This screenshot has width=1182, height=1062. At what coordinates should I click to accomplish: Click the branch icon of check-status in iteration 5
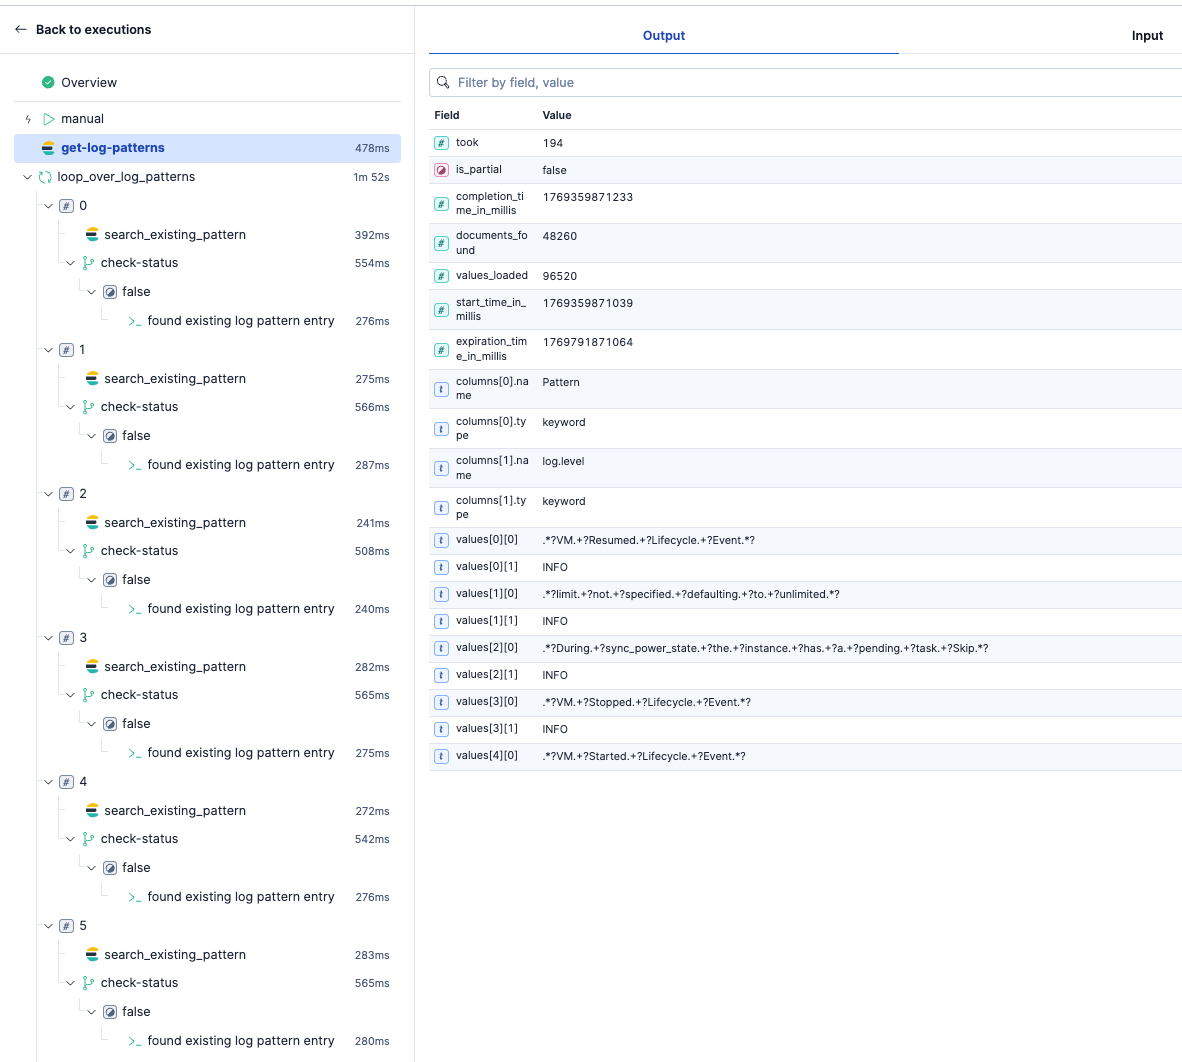(x=88, y=983)
